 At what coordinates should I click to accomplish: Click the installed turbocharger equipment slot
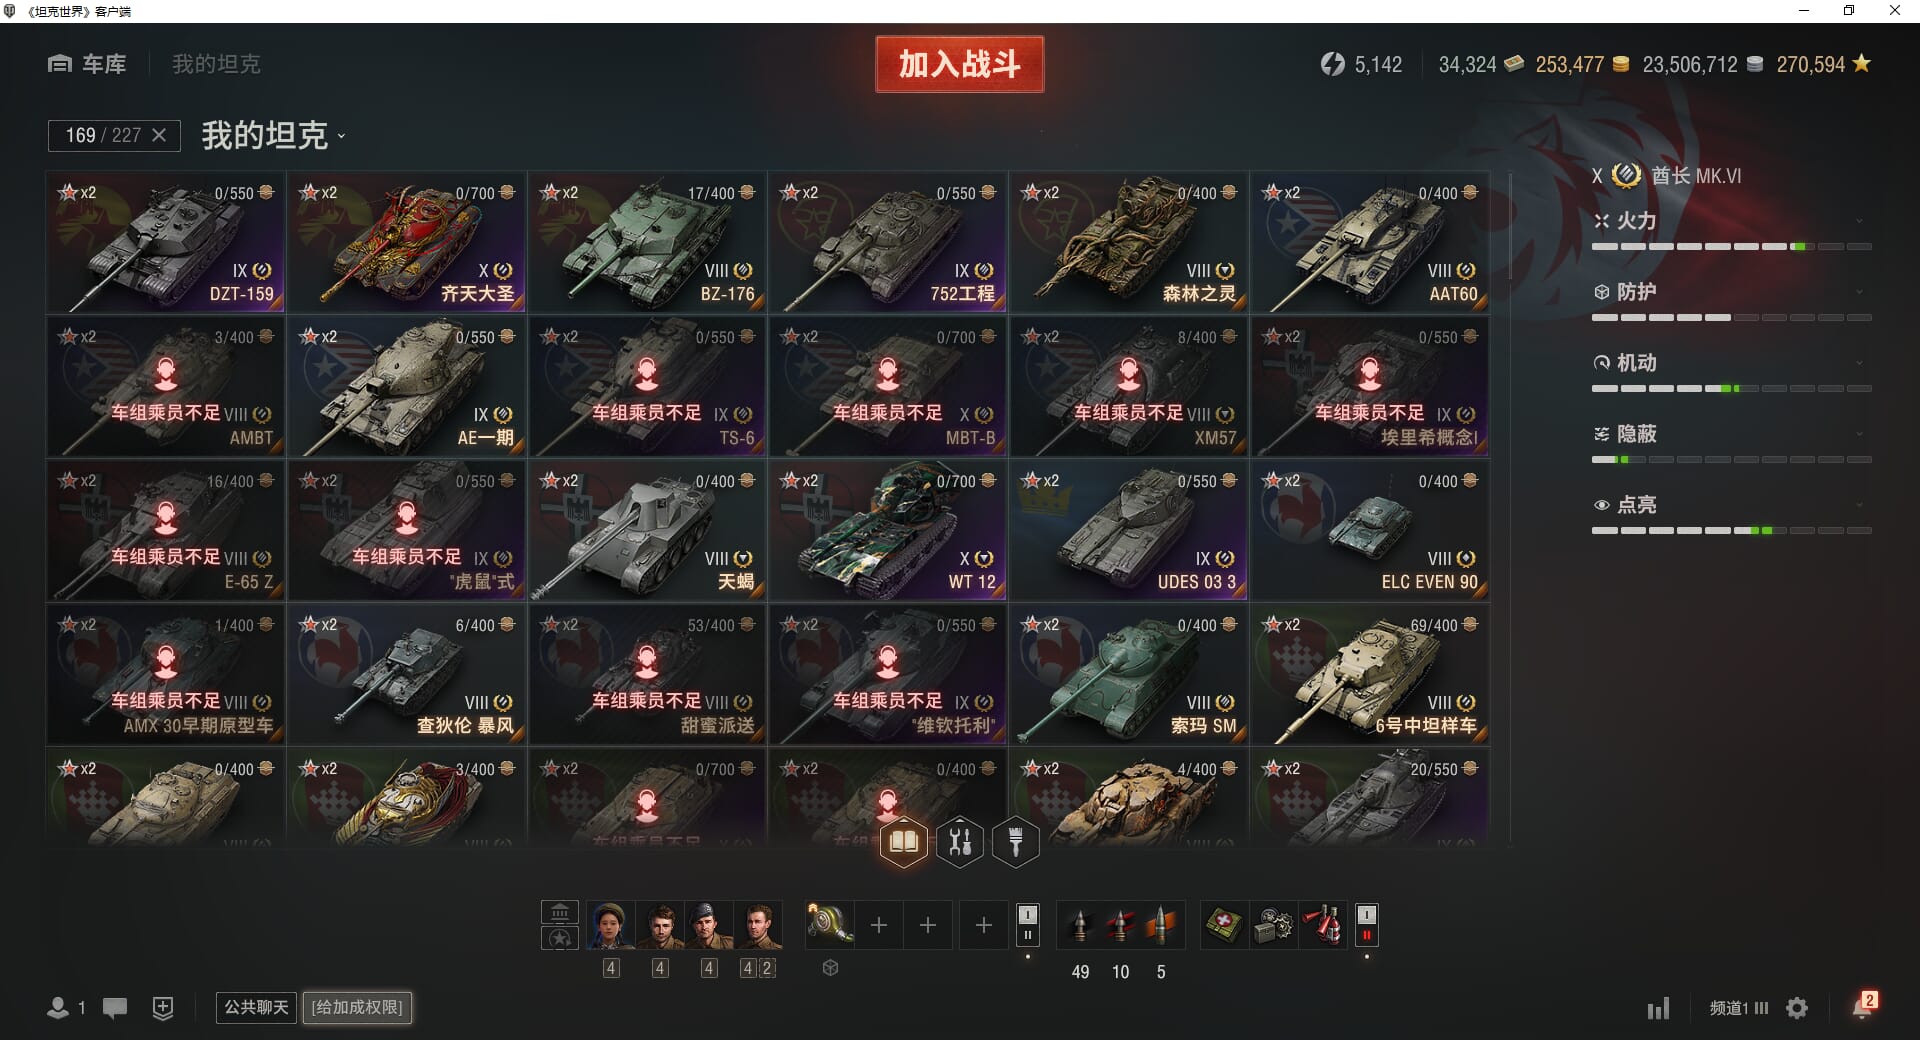830,925
